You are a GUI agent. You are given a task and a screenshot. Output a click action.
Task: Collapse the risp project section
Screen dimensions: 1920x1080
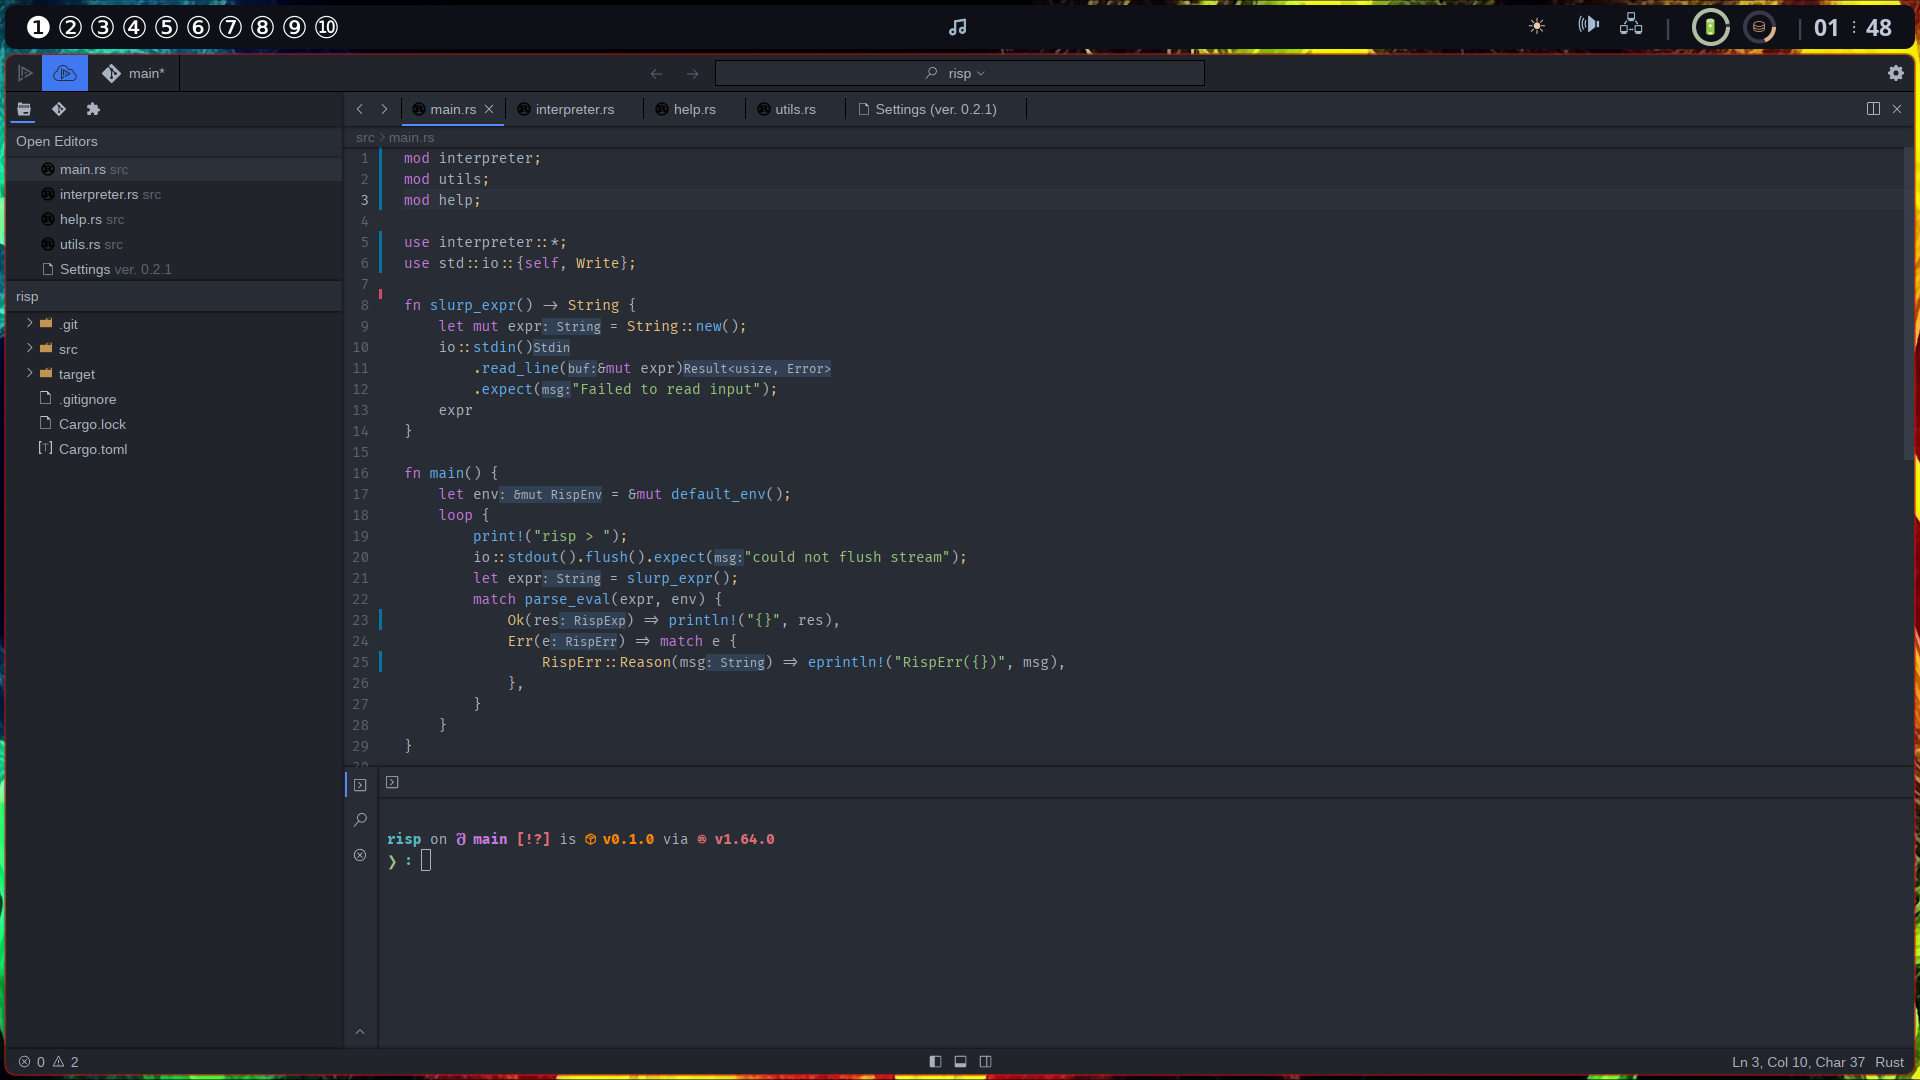pos(174,296)
